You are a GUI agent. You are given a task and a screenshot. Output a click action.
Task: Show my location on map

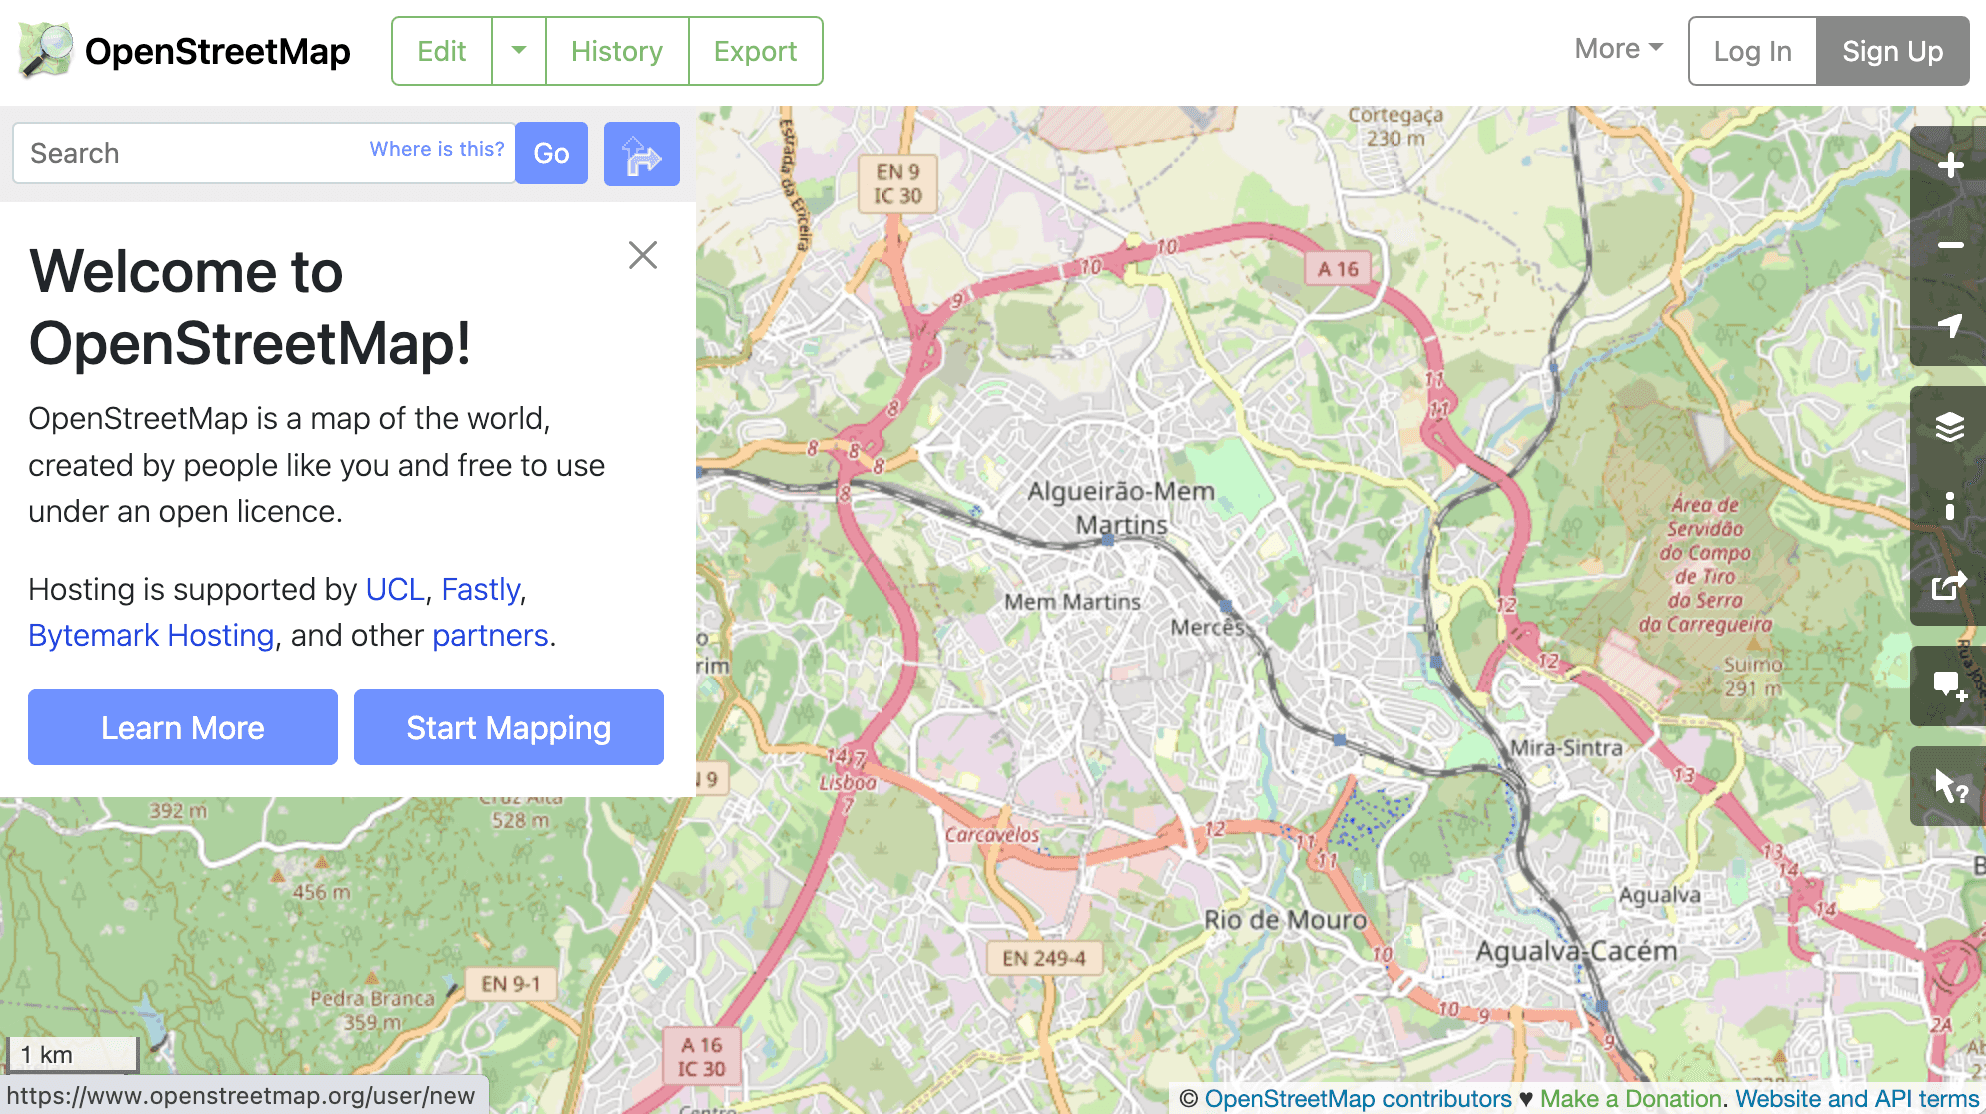1949,326
